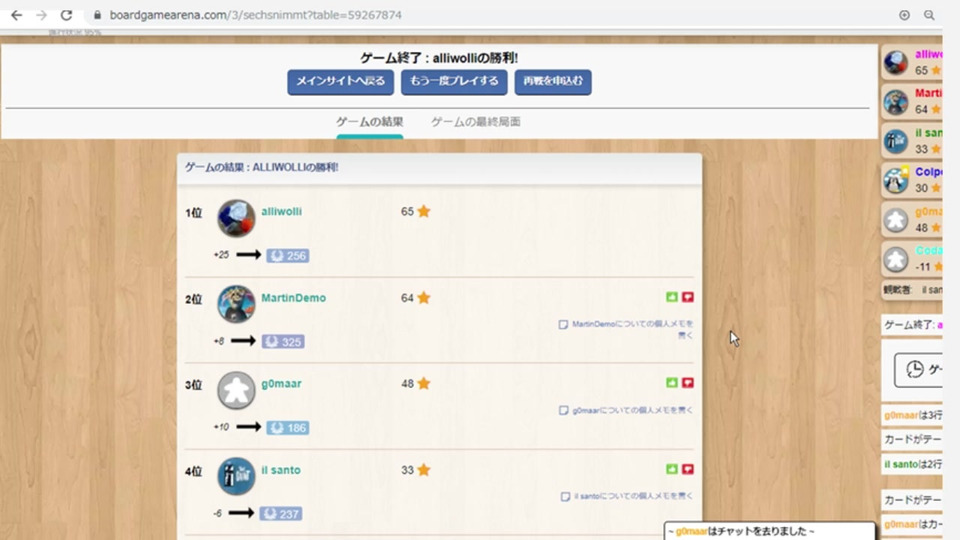
Task: Click ゲーム終了 log entry in side panel
Action: (912, 325)
